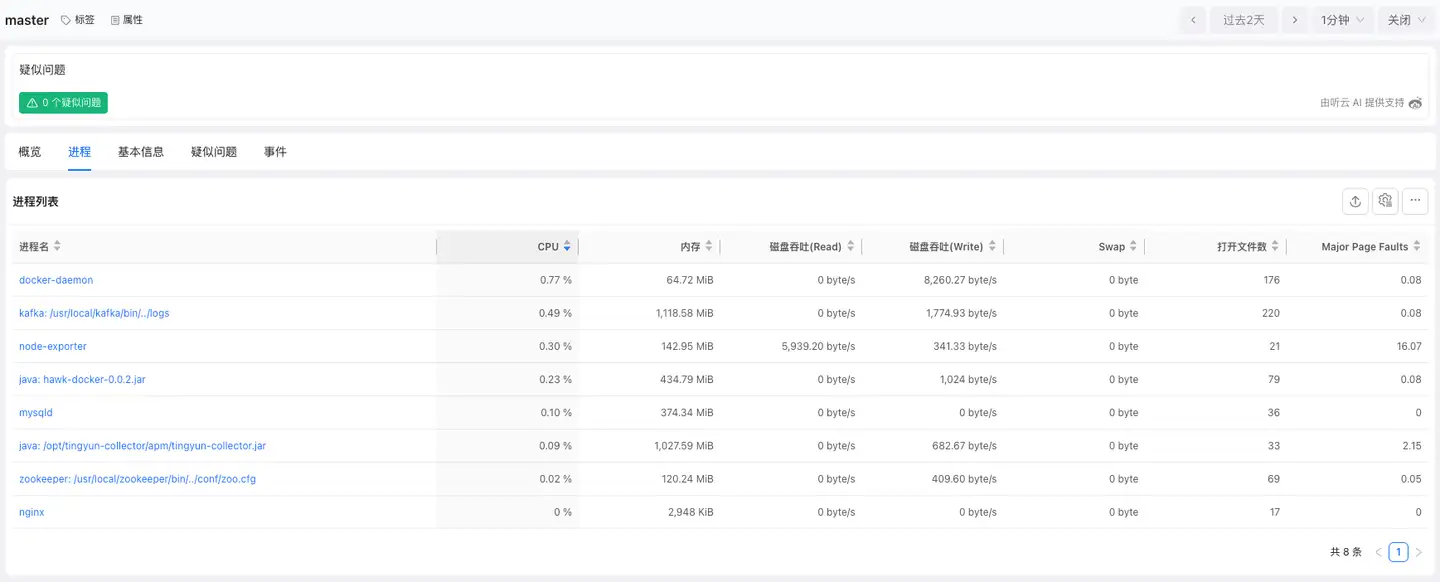The width and height of the screenshot is (1440, 582).
Task: Expand the 关闭 auto-refresh dropdown
Action: [1406, 20]
